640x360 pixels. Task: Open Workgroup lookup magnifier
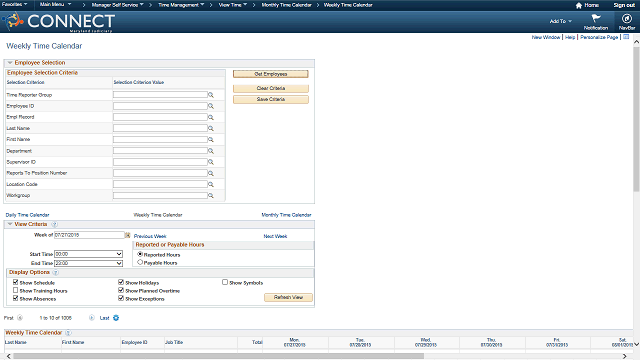[x=211, y=196]
